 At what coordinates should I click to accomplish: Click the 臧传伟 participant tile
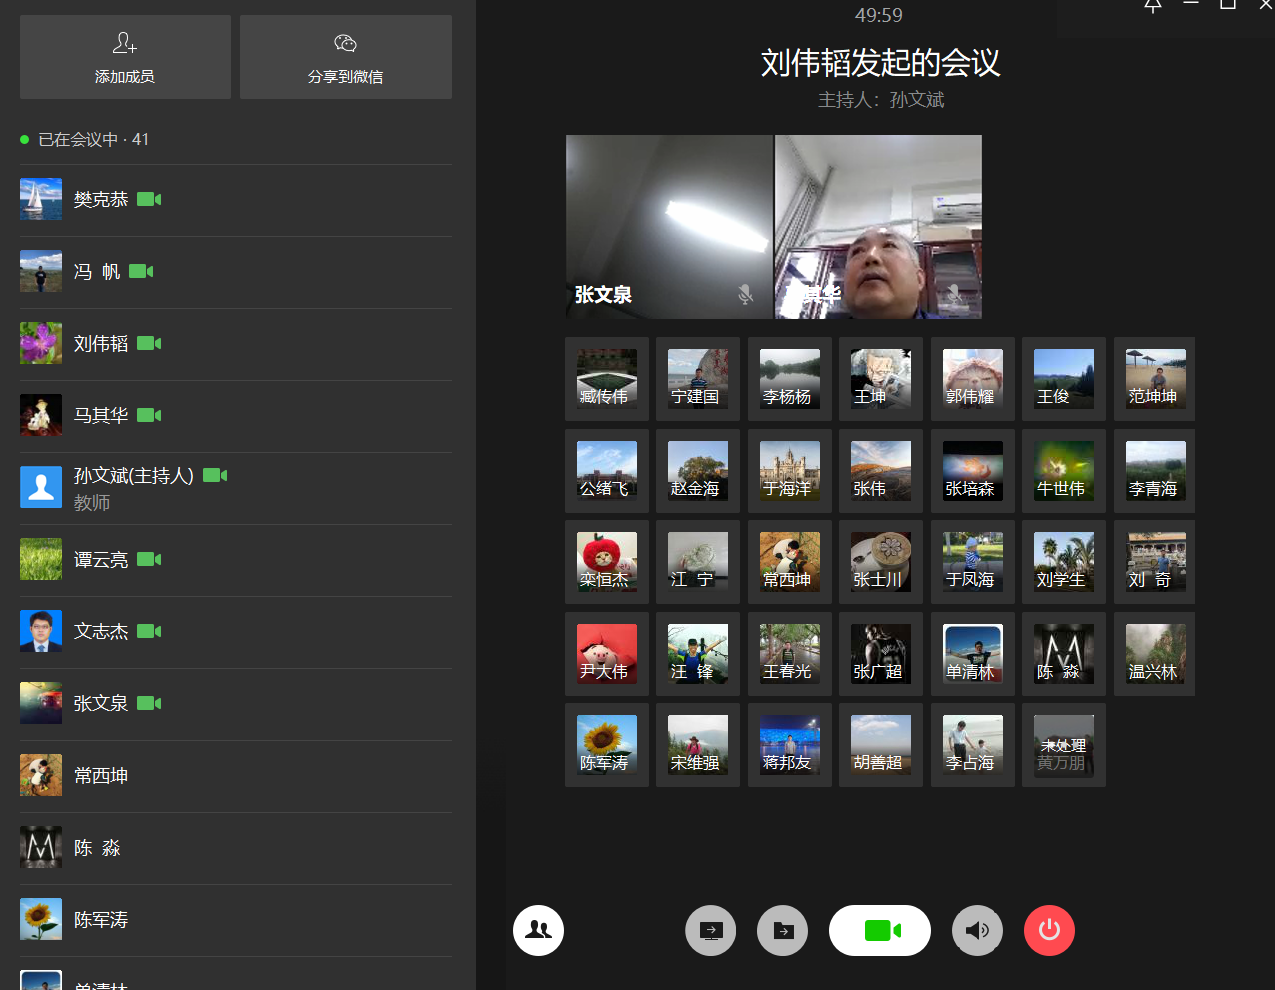click(606, 379)
